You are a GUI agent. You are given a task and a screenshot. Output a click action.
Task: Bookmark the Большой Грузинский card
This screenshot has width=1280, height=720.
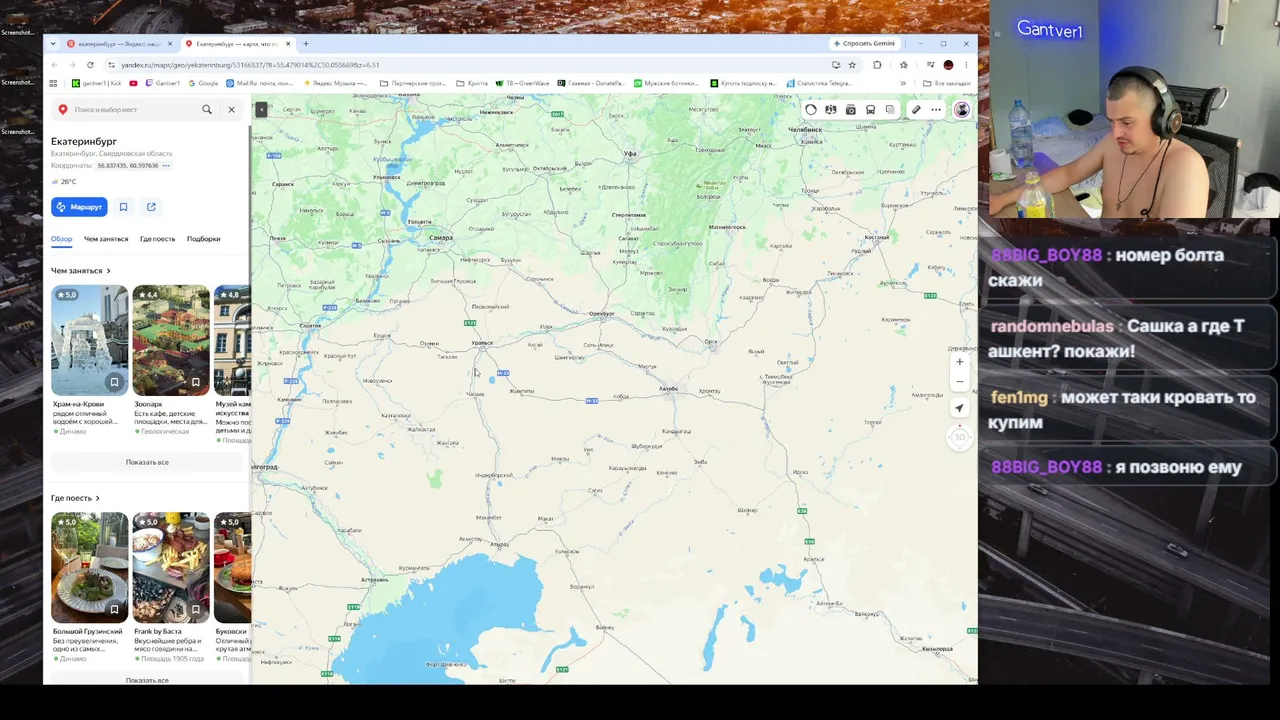114,609
